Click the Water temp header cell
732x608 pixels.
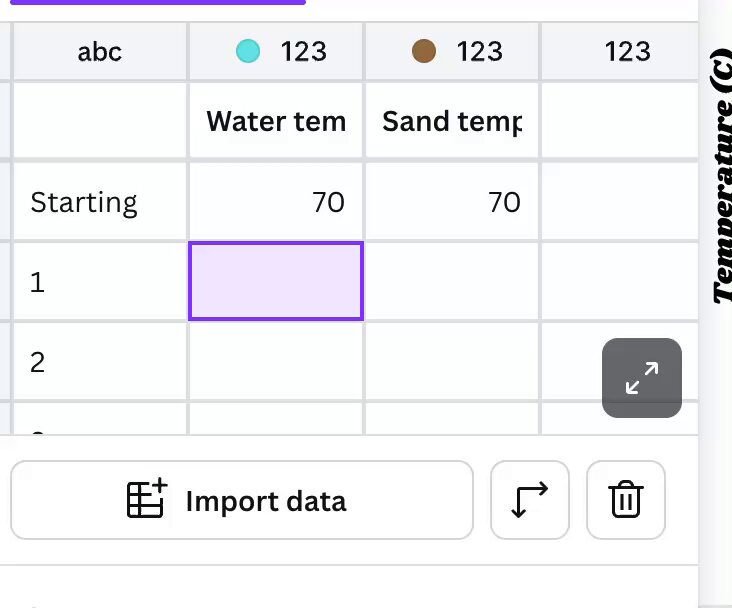point(276,121)
